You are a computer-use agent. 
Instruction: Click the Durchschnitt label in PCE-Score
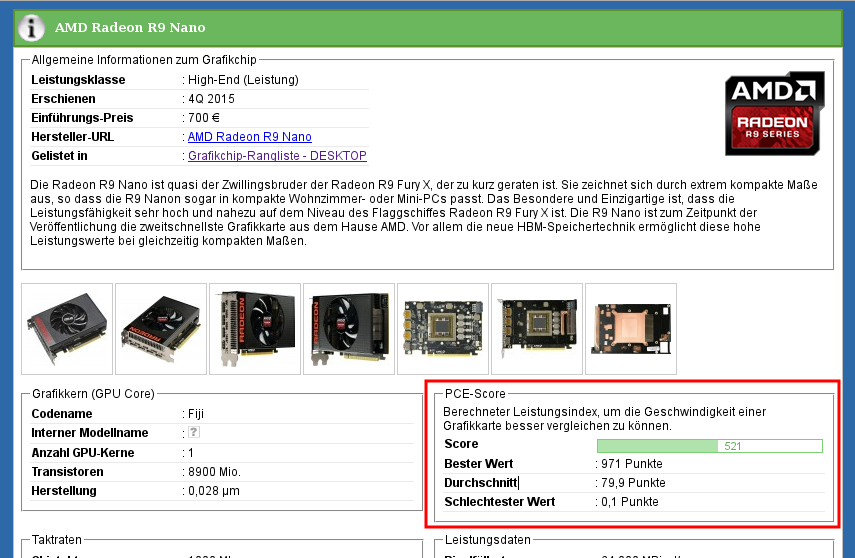point(481,483)
